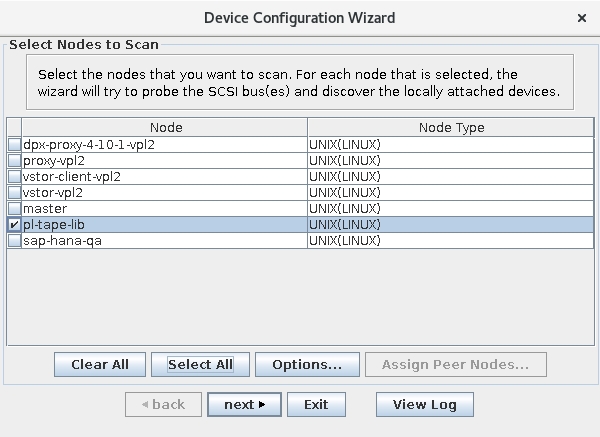Open the Options... dialog

tap(307, 365)
